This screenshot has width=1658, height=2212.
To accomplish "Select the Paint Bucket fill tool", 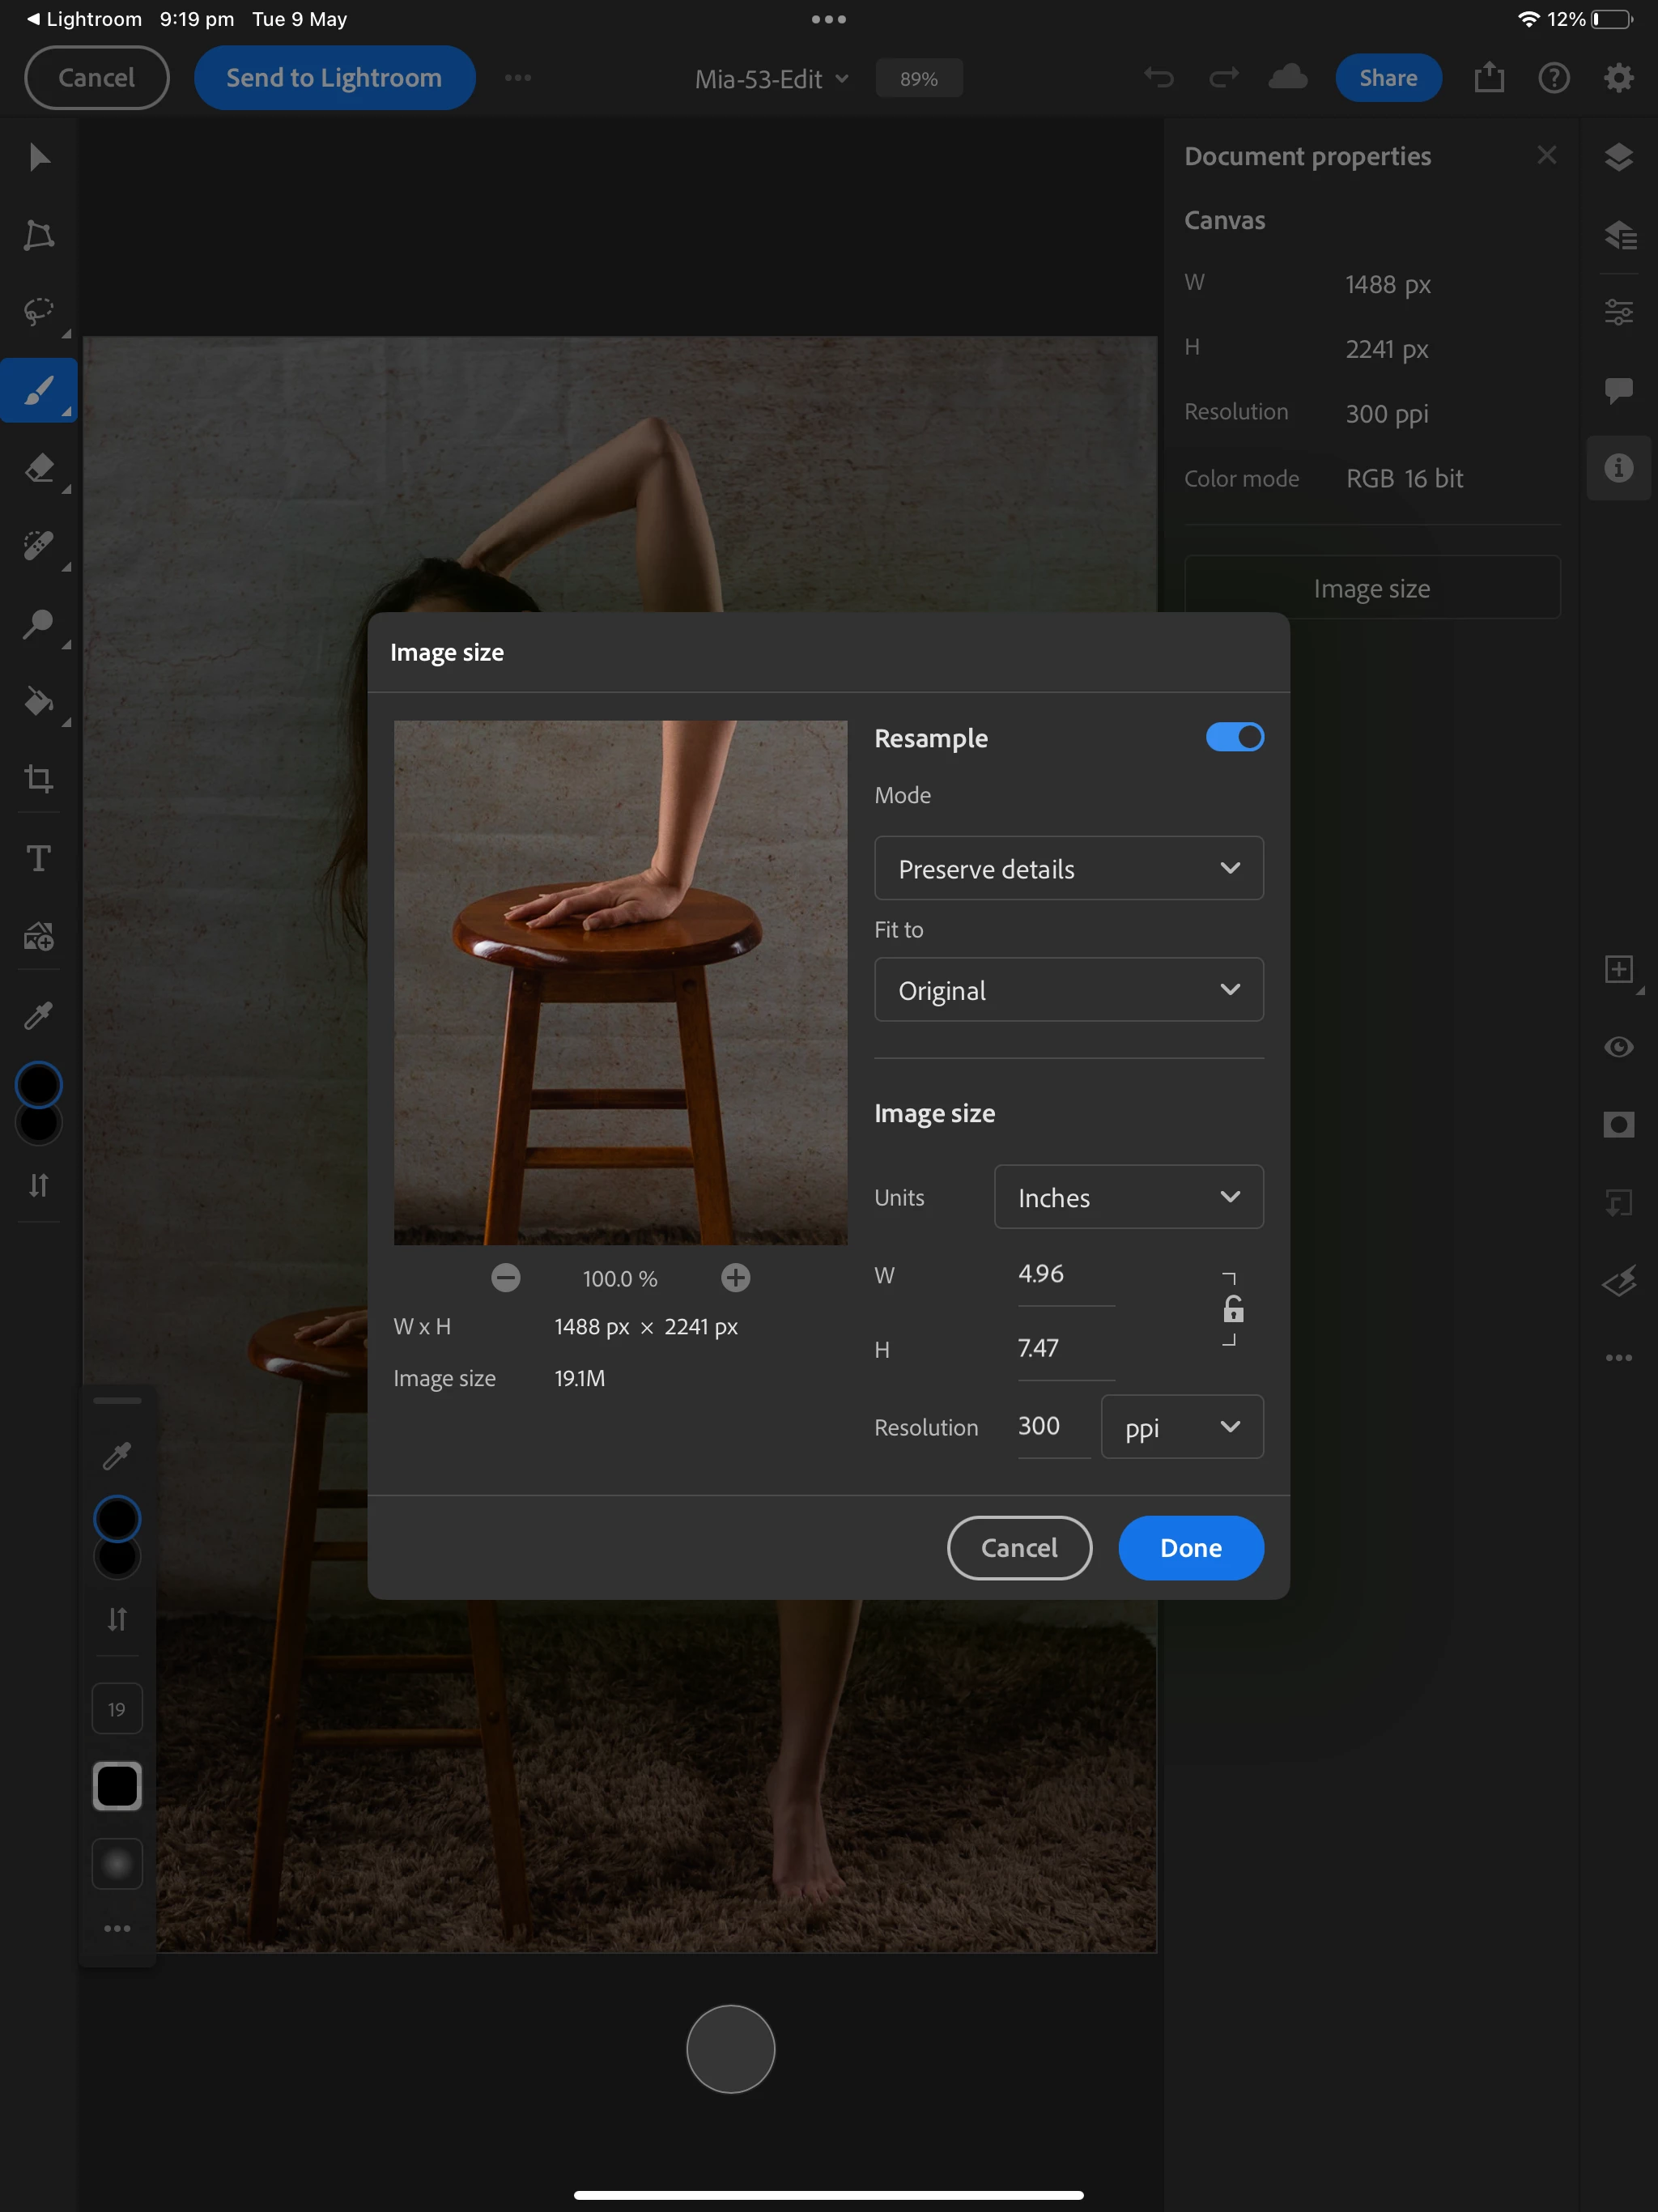I will coord(39,701).
